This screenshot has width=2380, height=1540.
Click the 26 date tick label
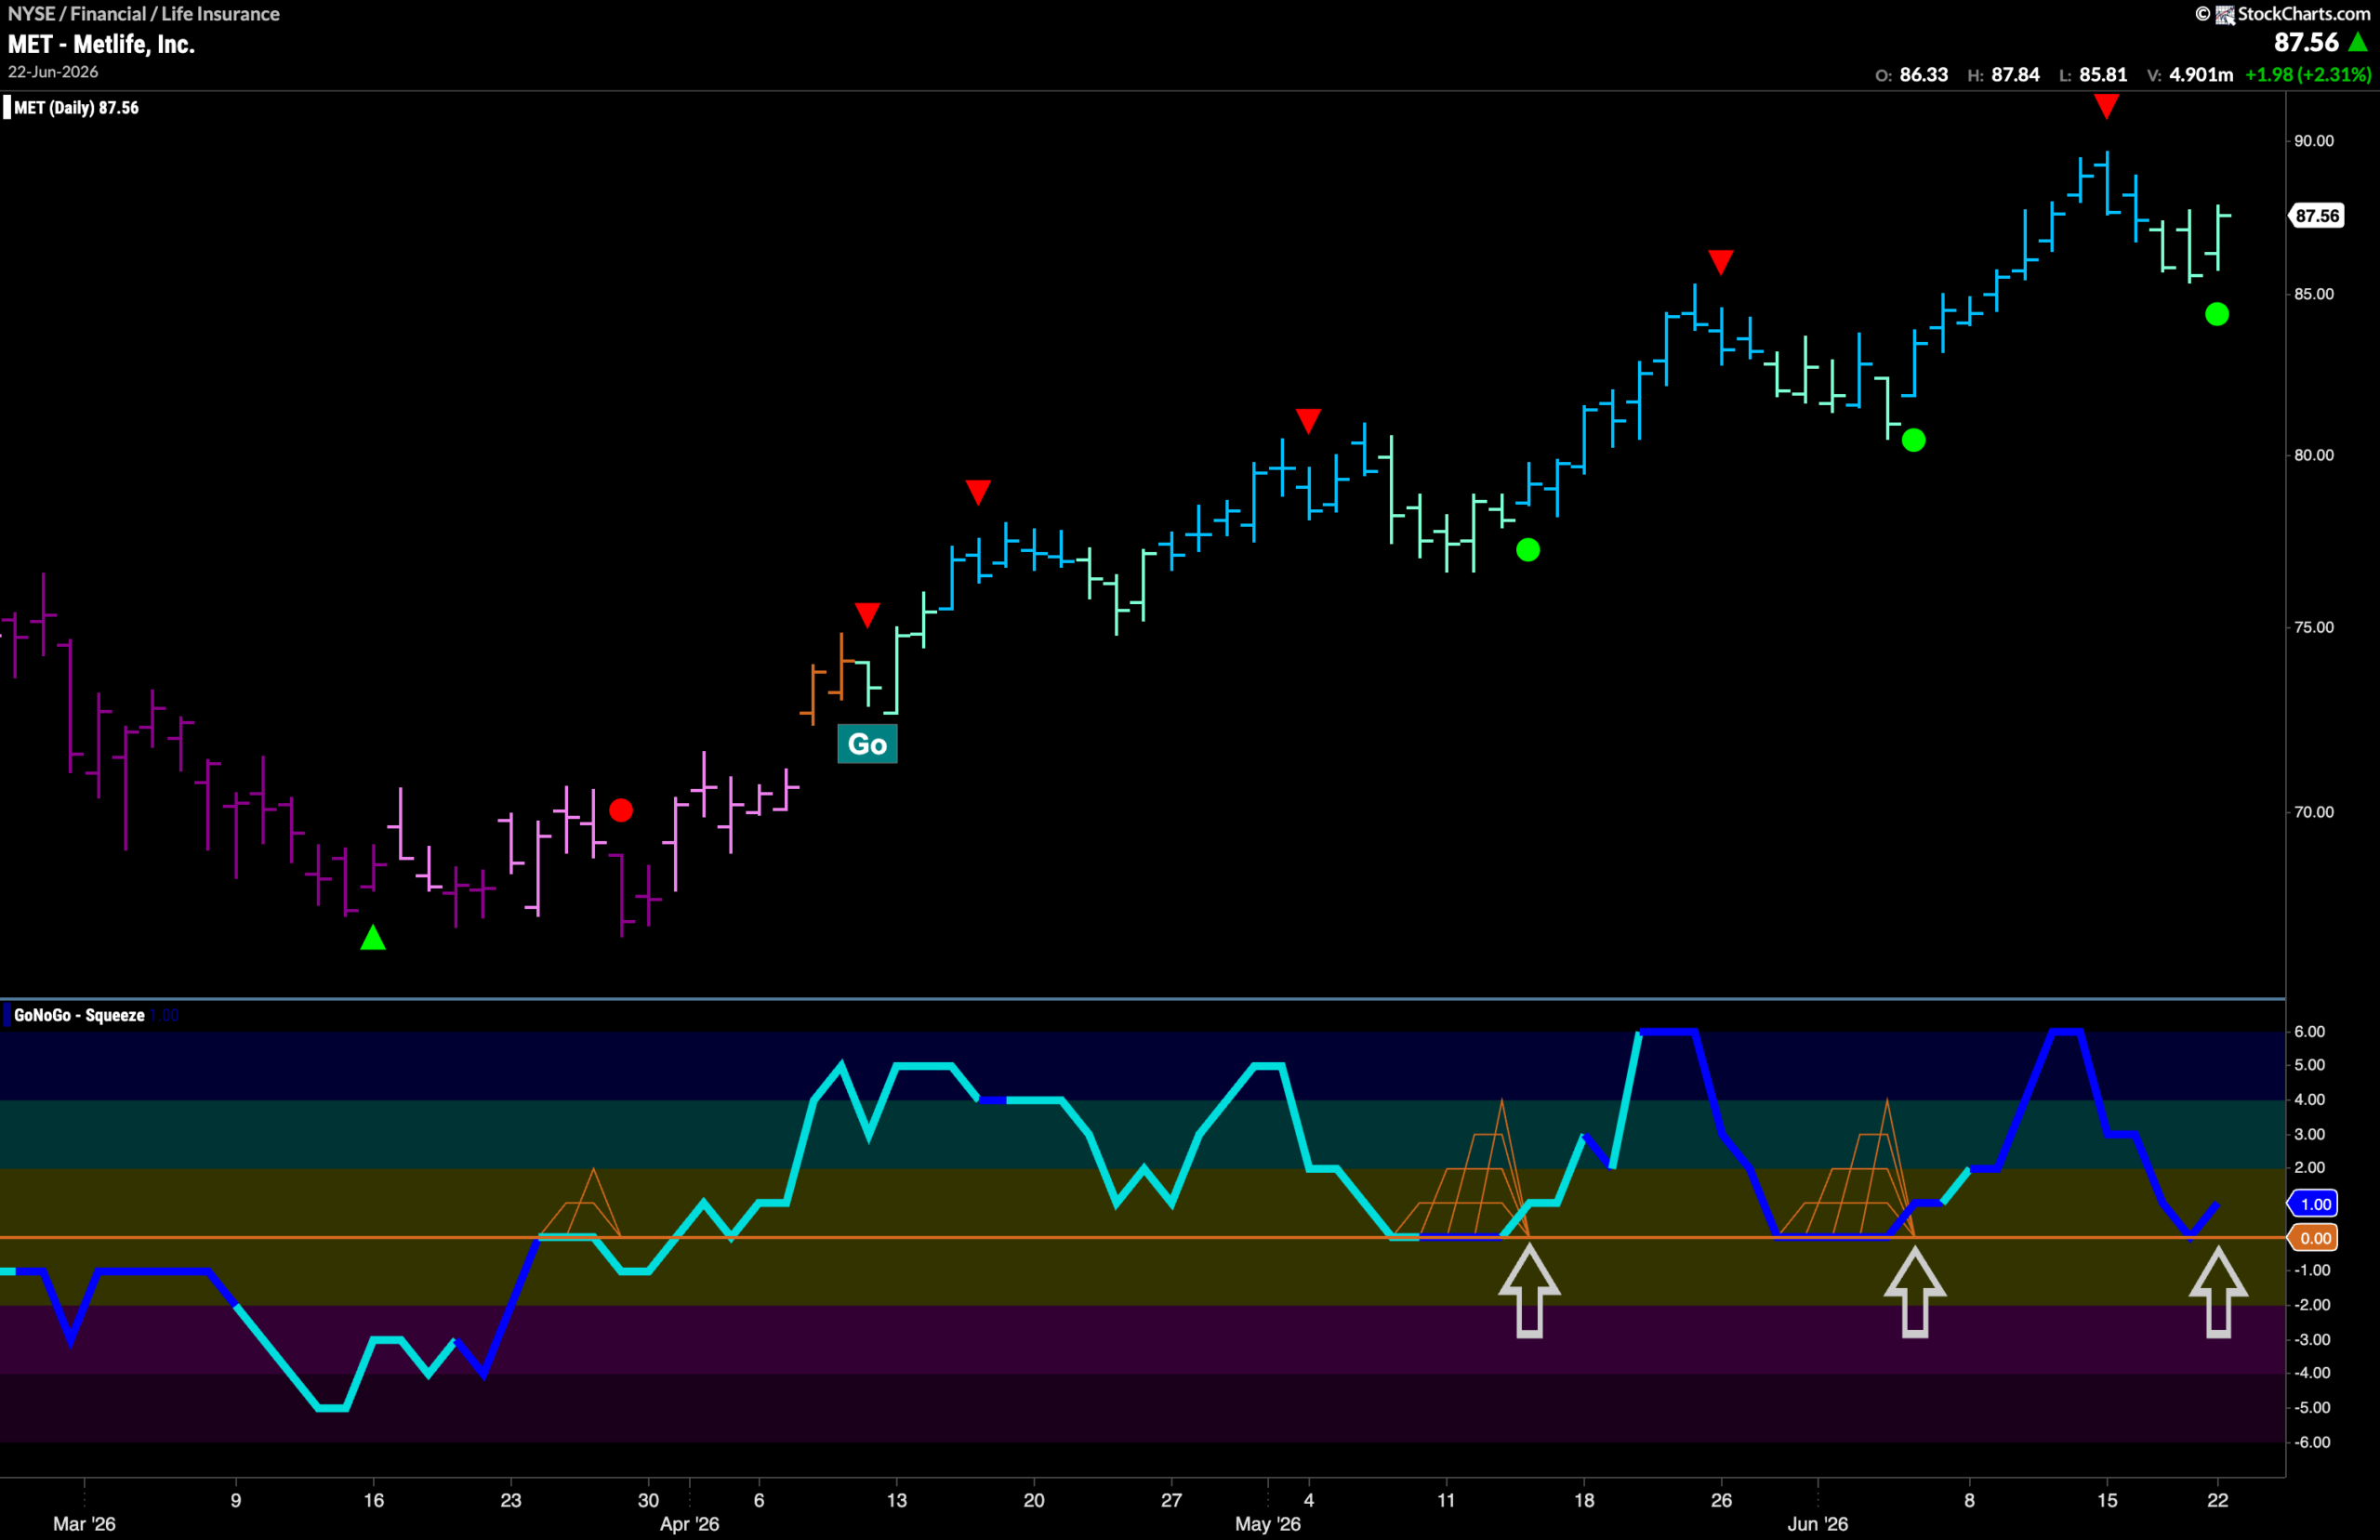coord(1721,1500)
